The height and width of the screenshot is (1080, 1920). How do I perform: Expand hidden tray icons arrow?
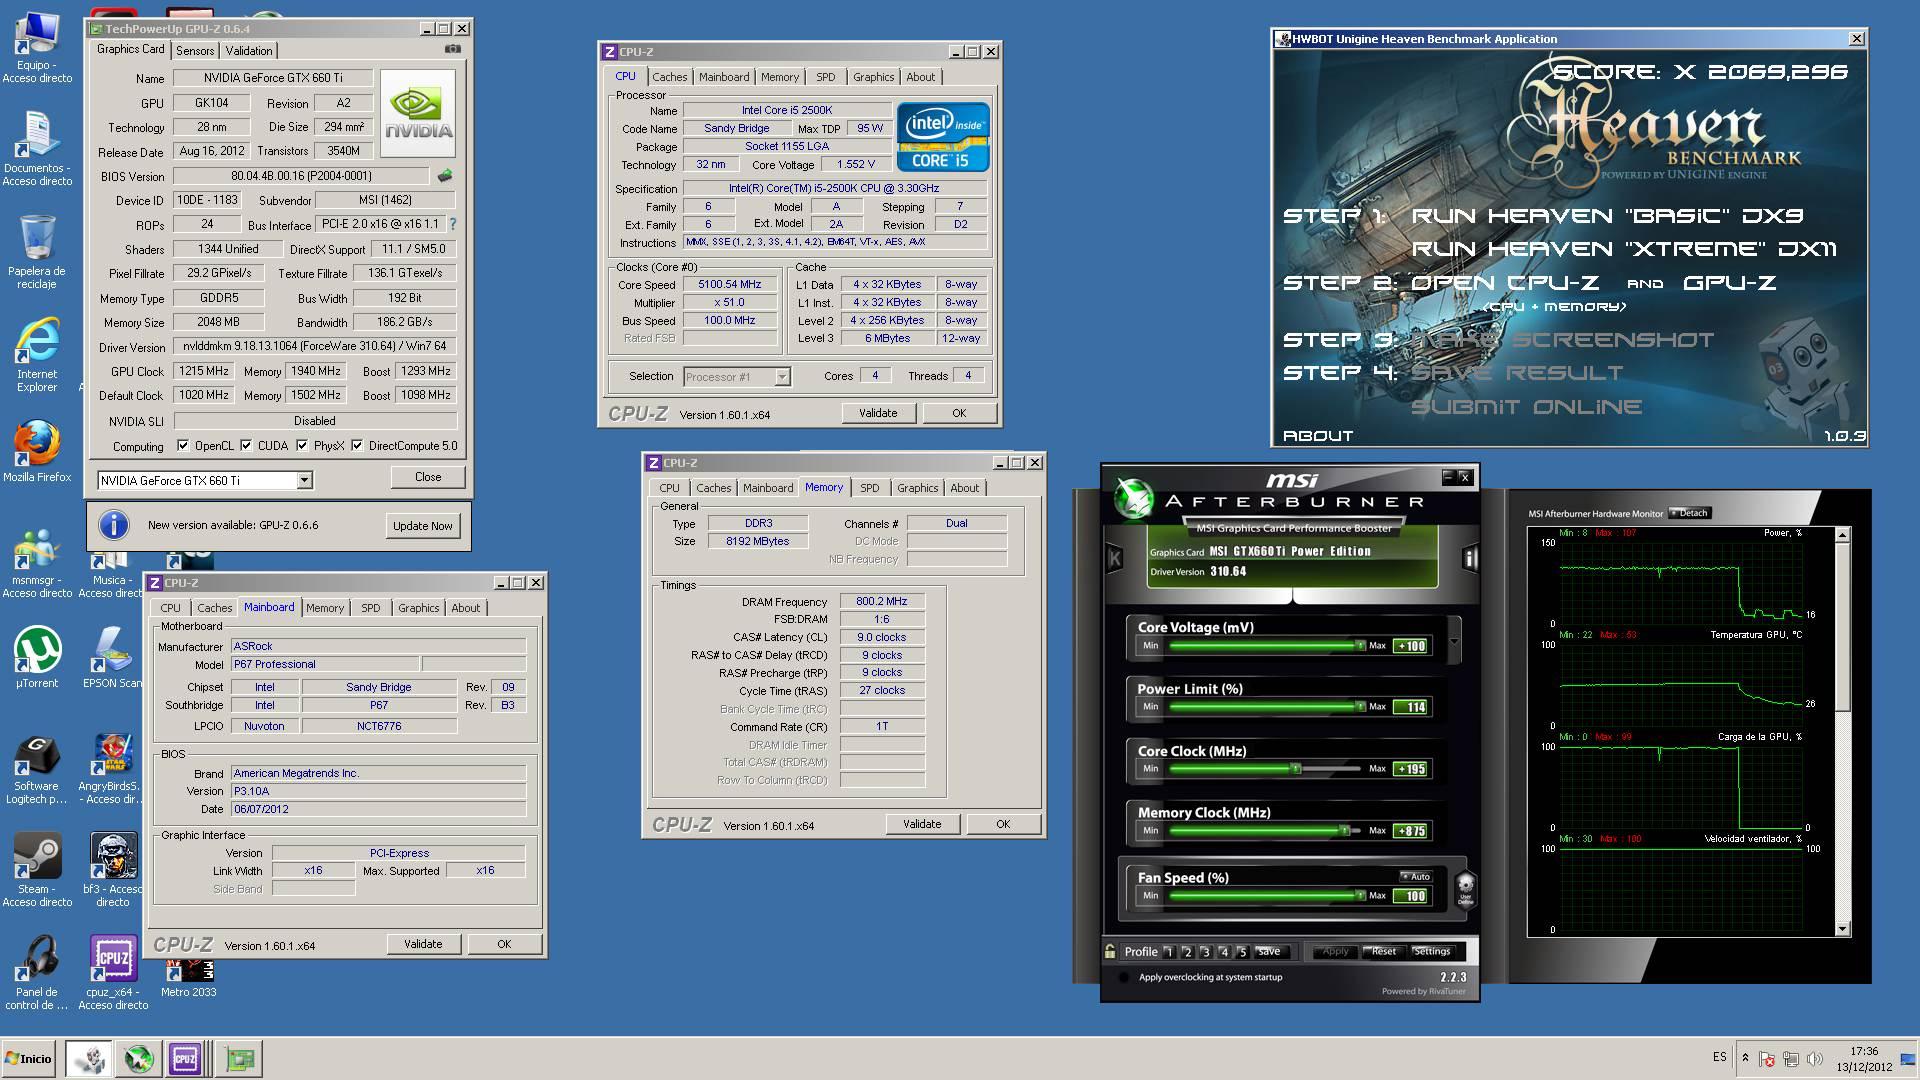pos(1745,1058)
